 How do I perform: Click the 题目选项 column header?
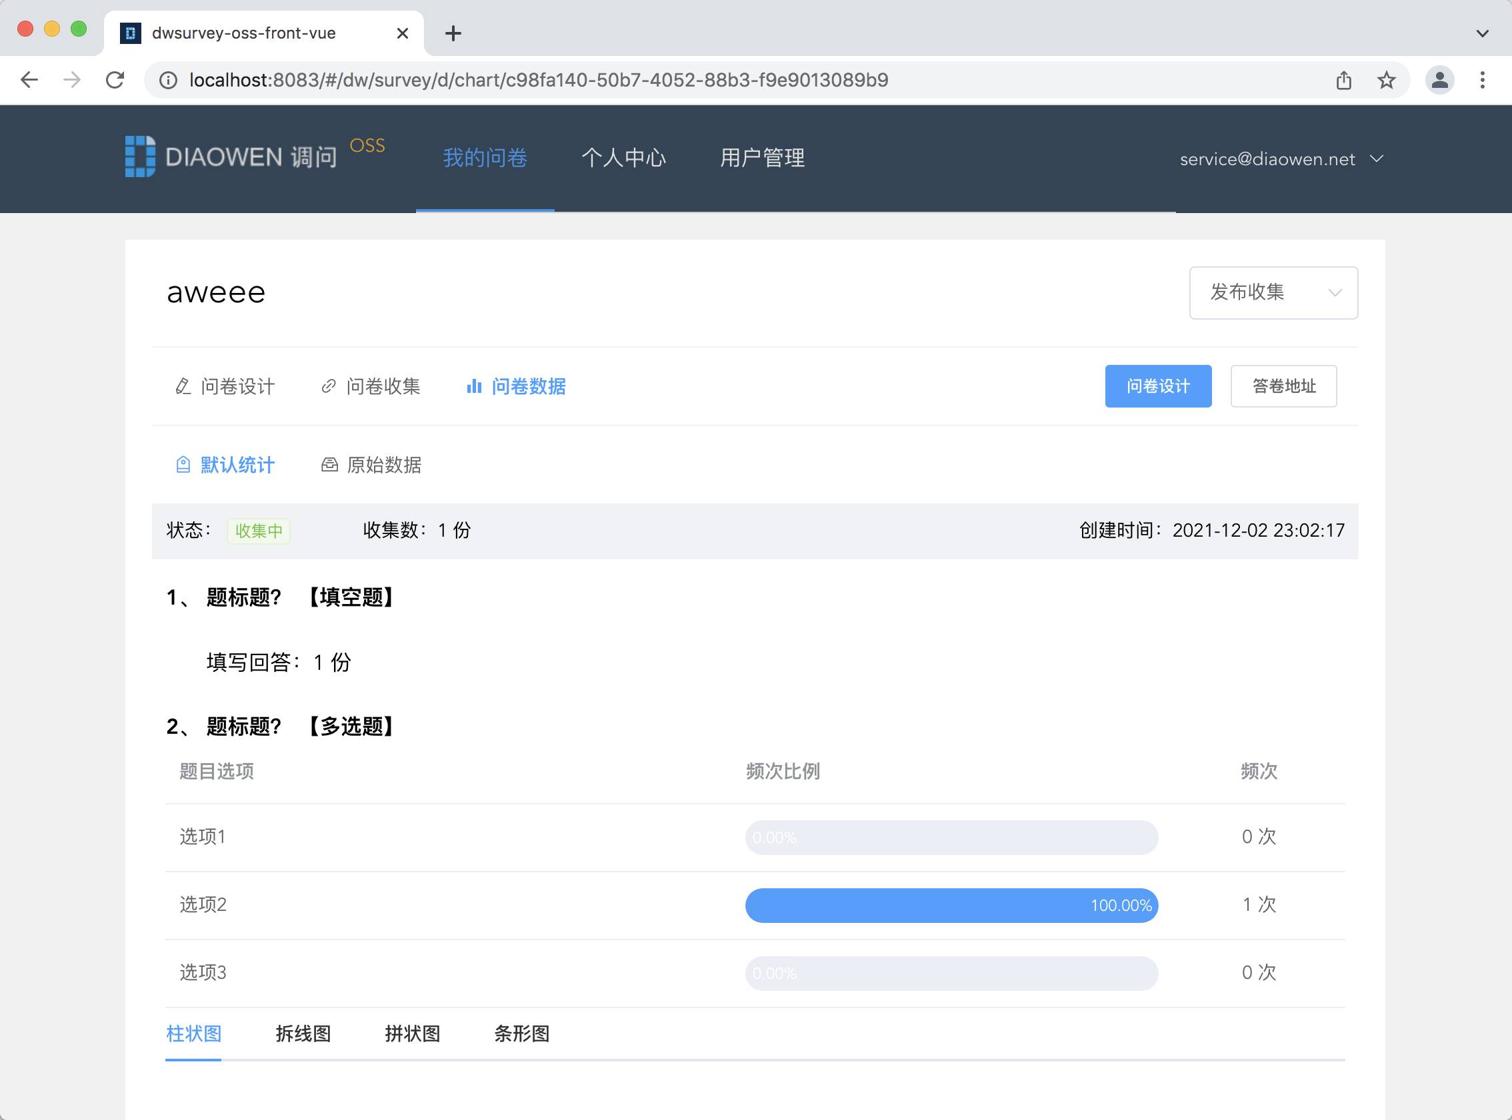pyautogui.click(x=216, y=772)
